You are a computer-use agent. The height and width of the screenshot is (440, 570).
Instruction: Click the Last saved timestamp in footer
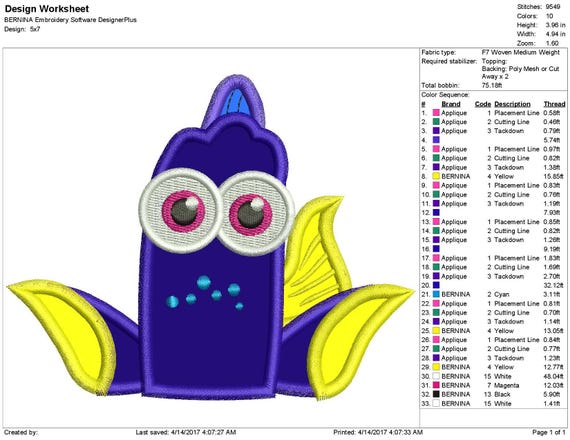186,432
